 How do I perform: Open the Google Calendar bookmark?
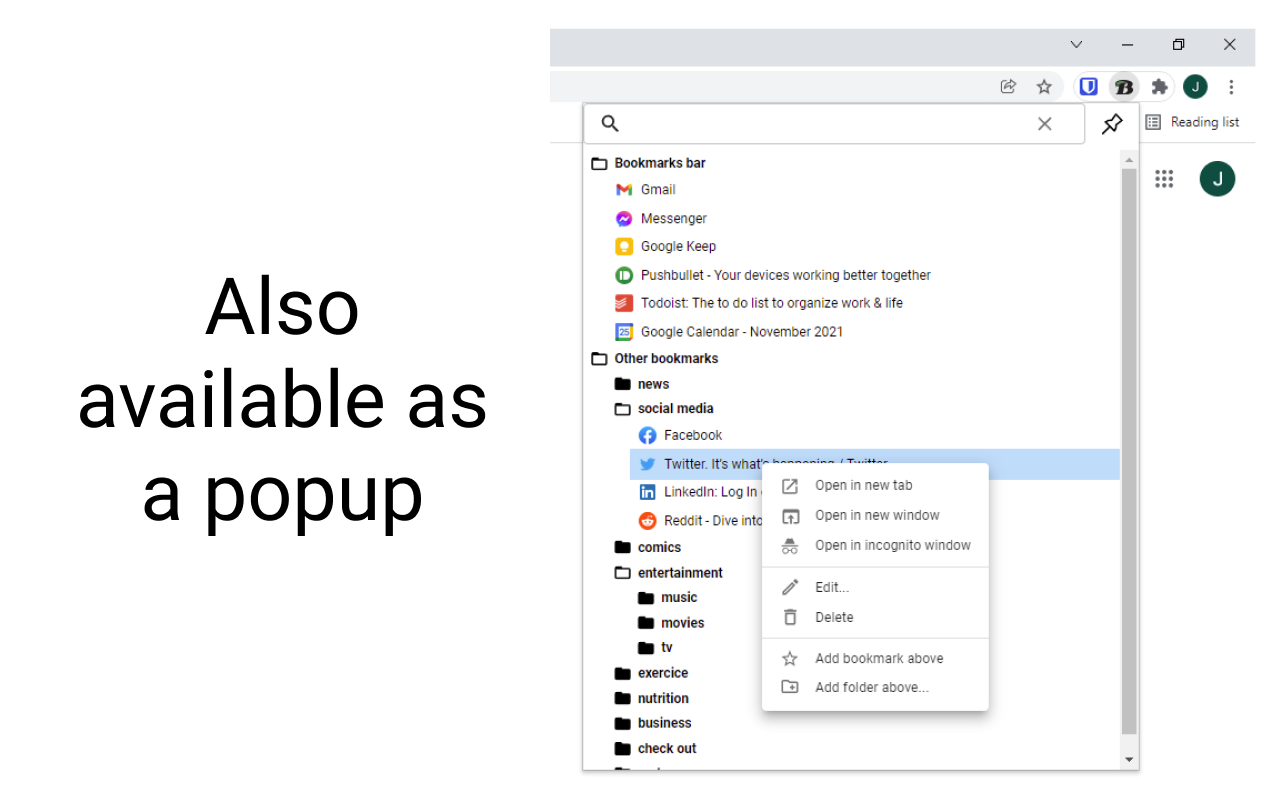click(x=729, y=332)
